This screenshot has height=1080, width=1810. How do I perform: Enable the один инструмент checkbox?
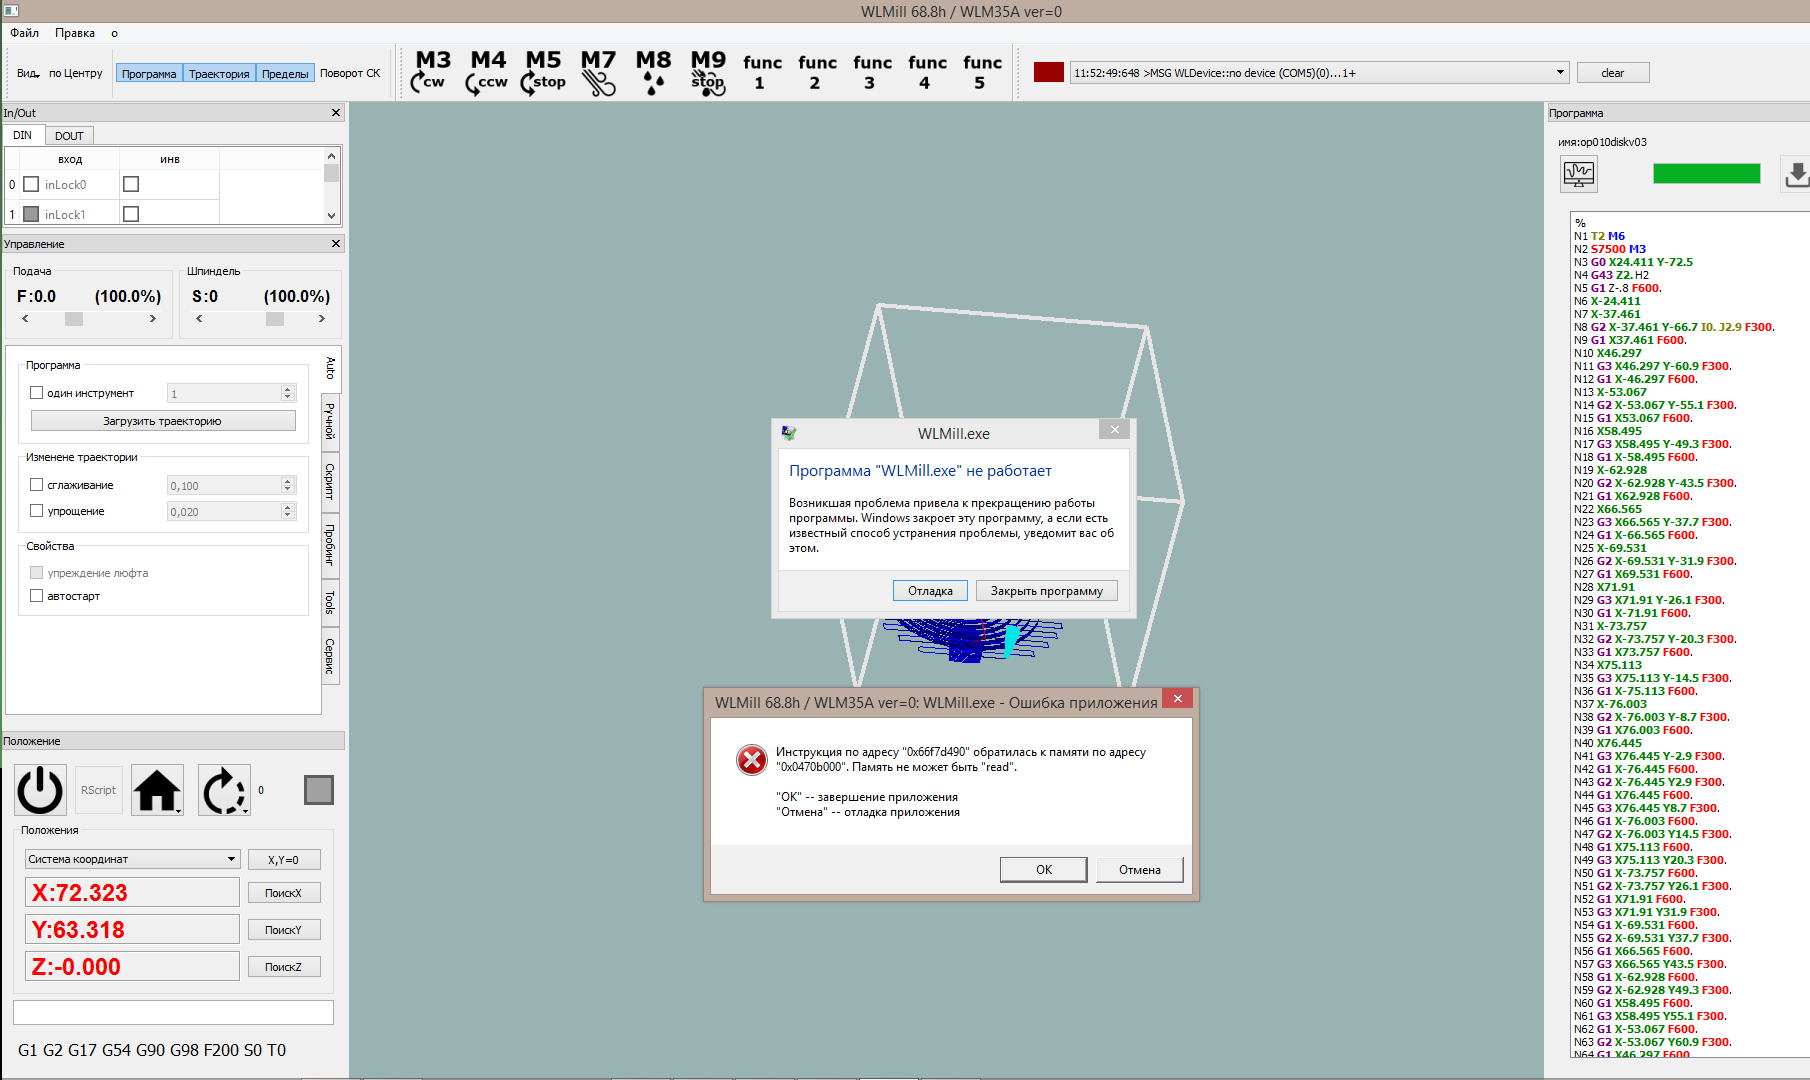36,393
